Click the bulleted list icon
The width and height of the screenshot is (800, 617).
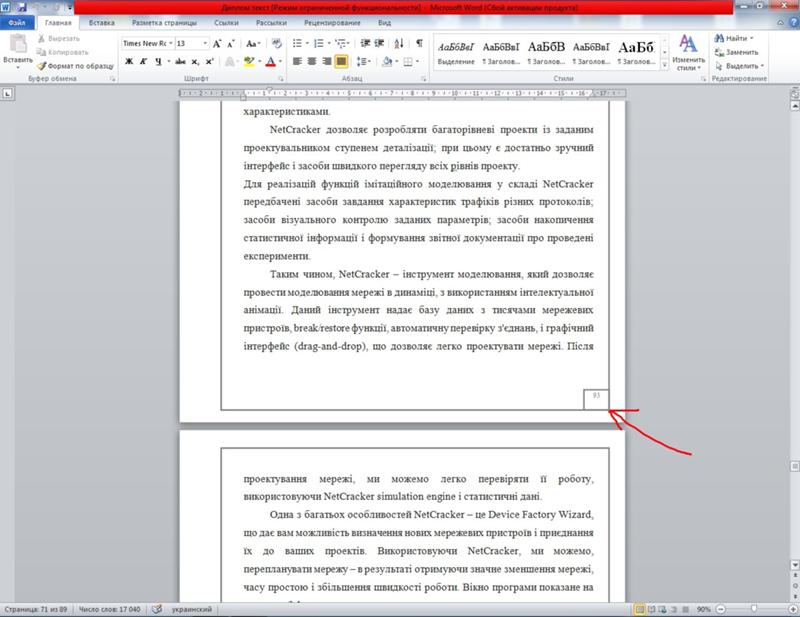[297, 43]
